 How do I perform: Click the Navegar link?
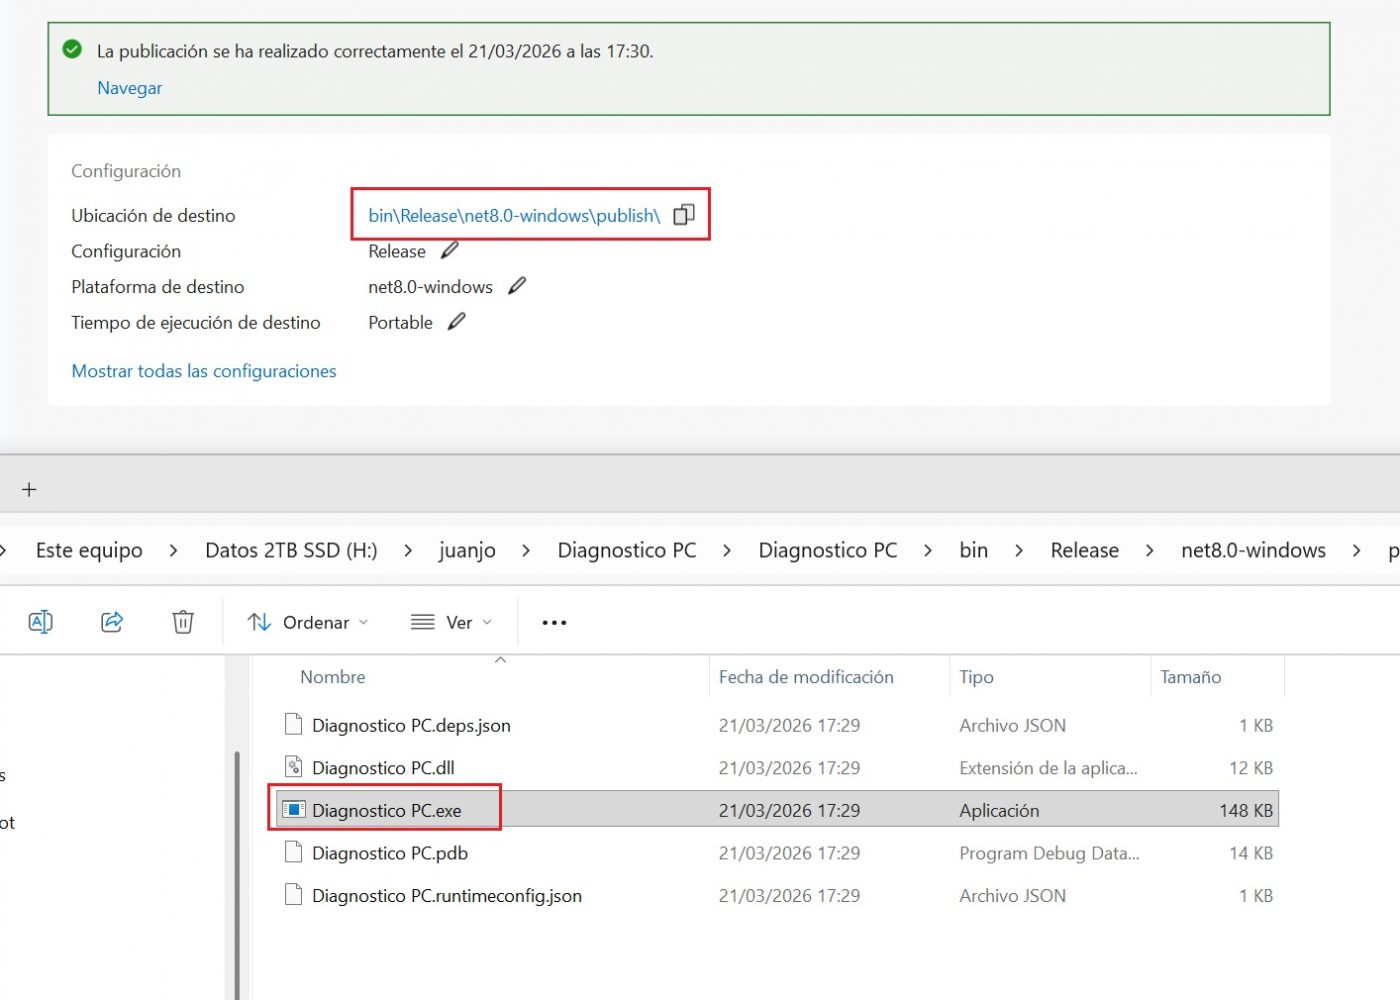click(129, 88)
